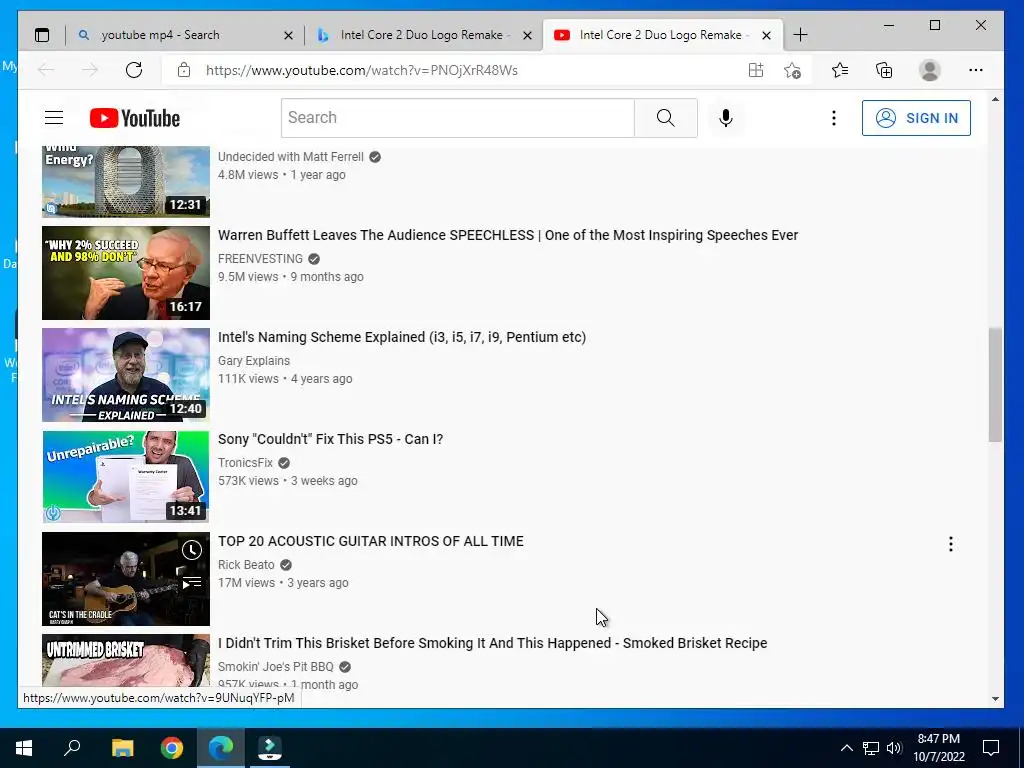This screenshot has width=1024, height=768.
Task: Click Gary Explains channel name
Action: pyautogui.click(x=254, y=360)
